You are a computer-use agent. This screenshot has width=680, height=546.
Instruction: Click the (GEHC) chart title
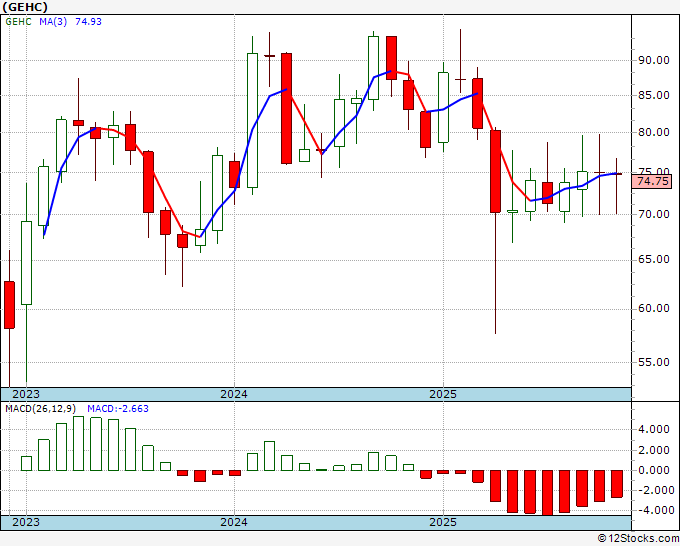click(25, 7)
